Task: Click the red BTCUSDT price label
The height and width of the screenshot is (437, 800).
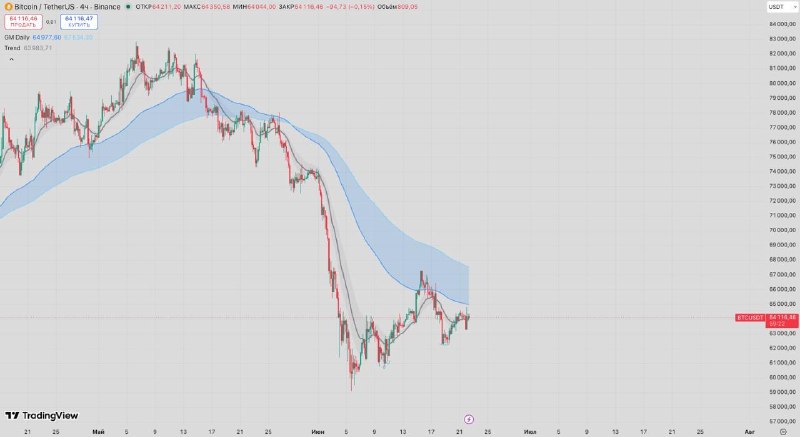Action: (x=750, y=318)
